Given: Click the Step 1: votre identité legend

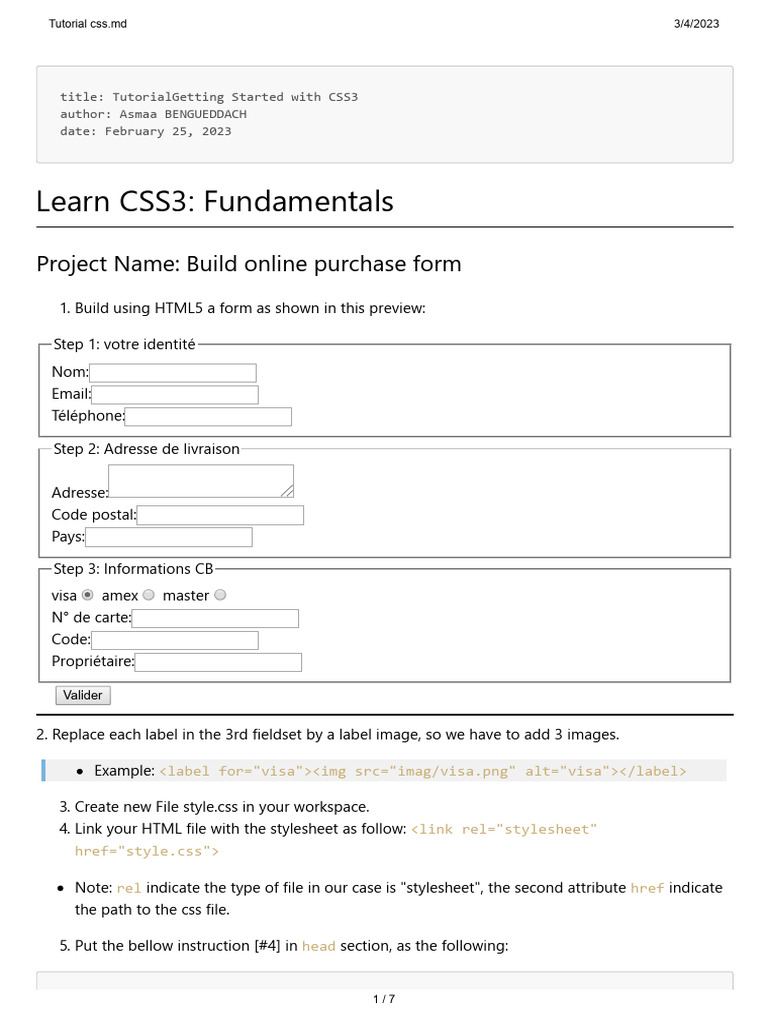Looking at the screenshot, I should pos(124,344).
